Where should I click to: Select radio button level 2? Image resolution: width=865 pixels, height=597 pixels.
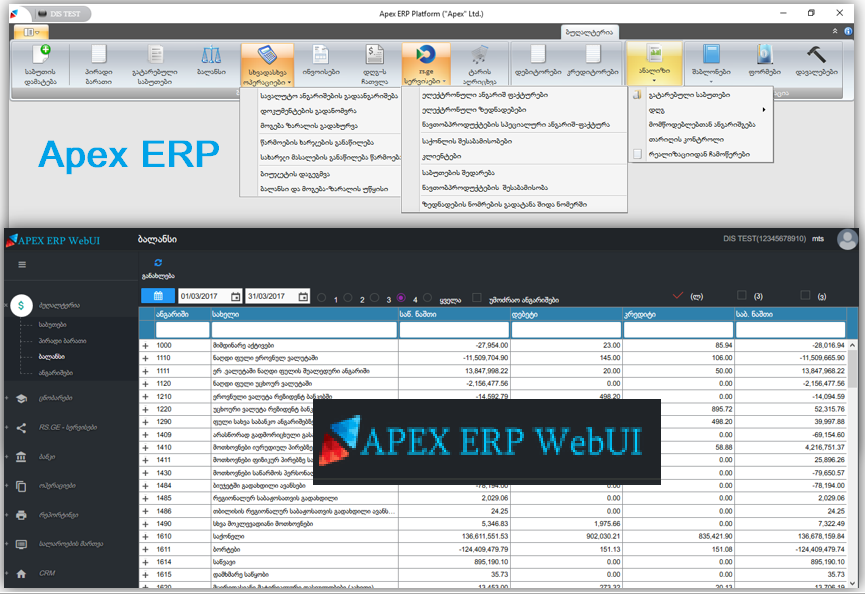[348, 298]
